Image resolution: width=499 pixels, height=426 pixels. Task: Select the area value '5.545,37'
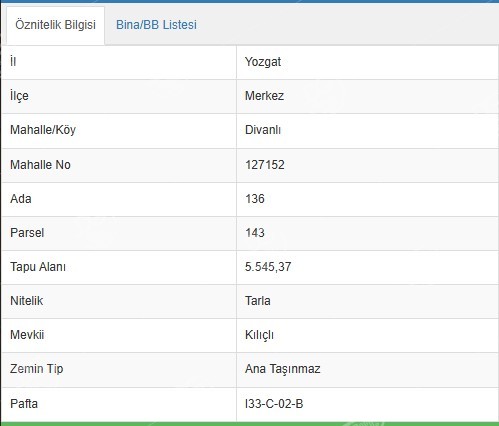tap(268, 267)
